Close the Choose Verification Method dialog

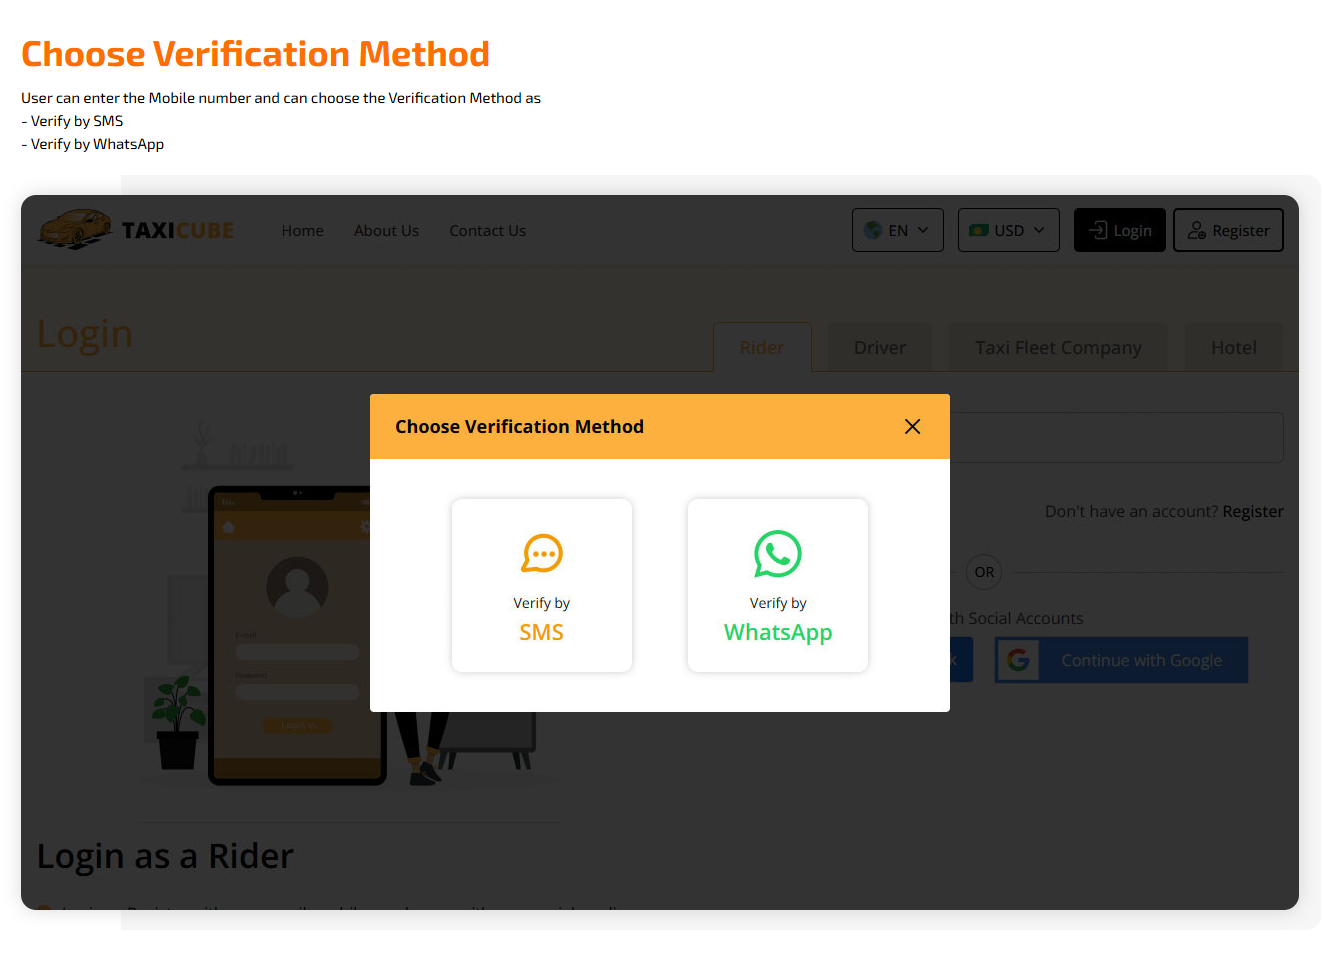point(912,427)
